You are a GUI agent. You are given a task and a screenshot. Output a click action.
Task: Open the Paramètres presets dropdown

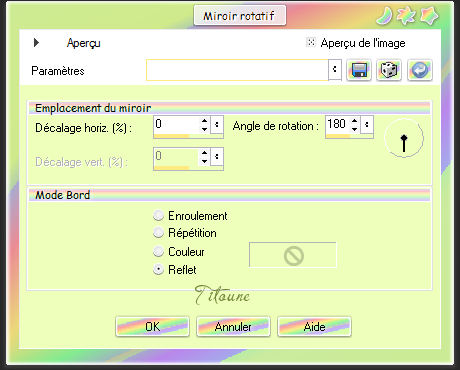pos(335,70)
